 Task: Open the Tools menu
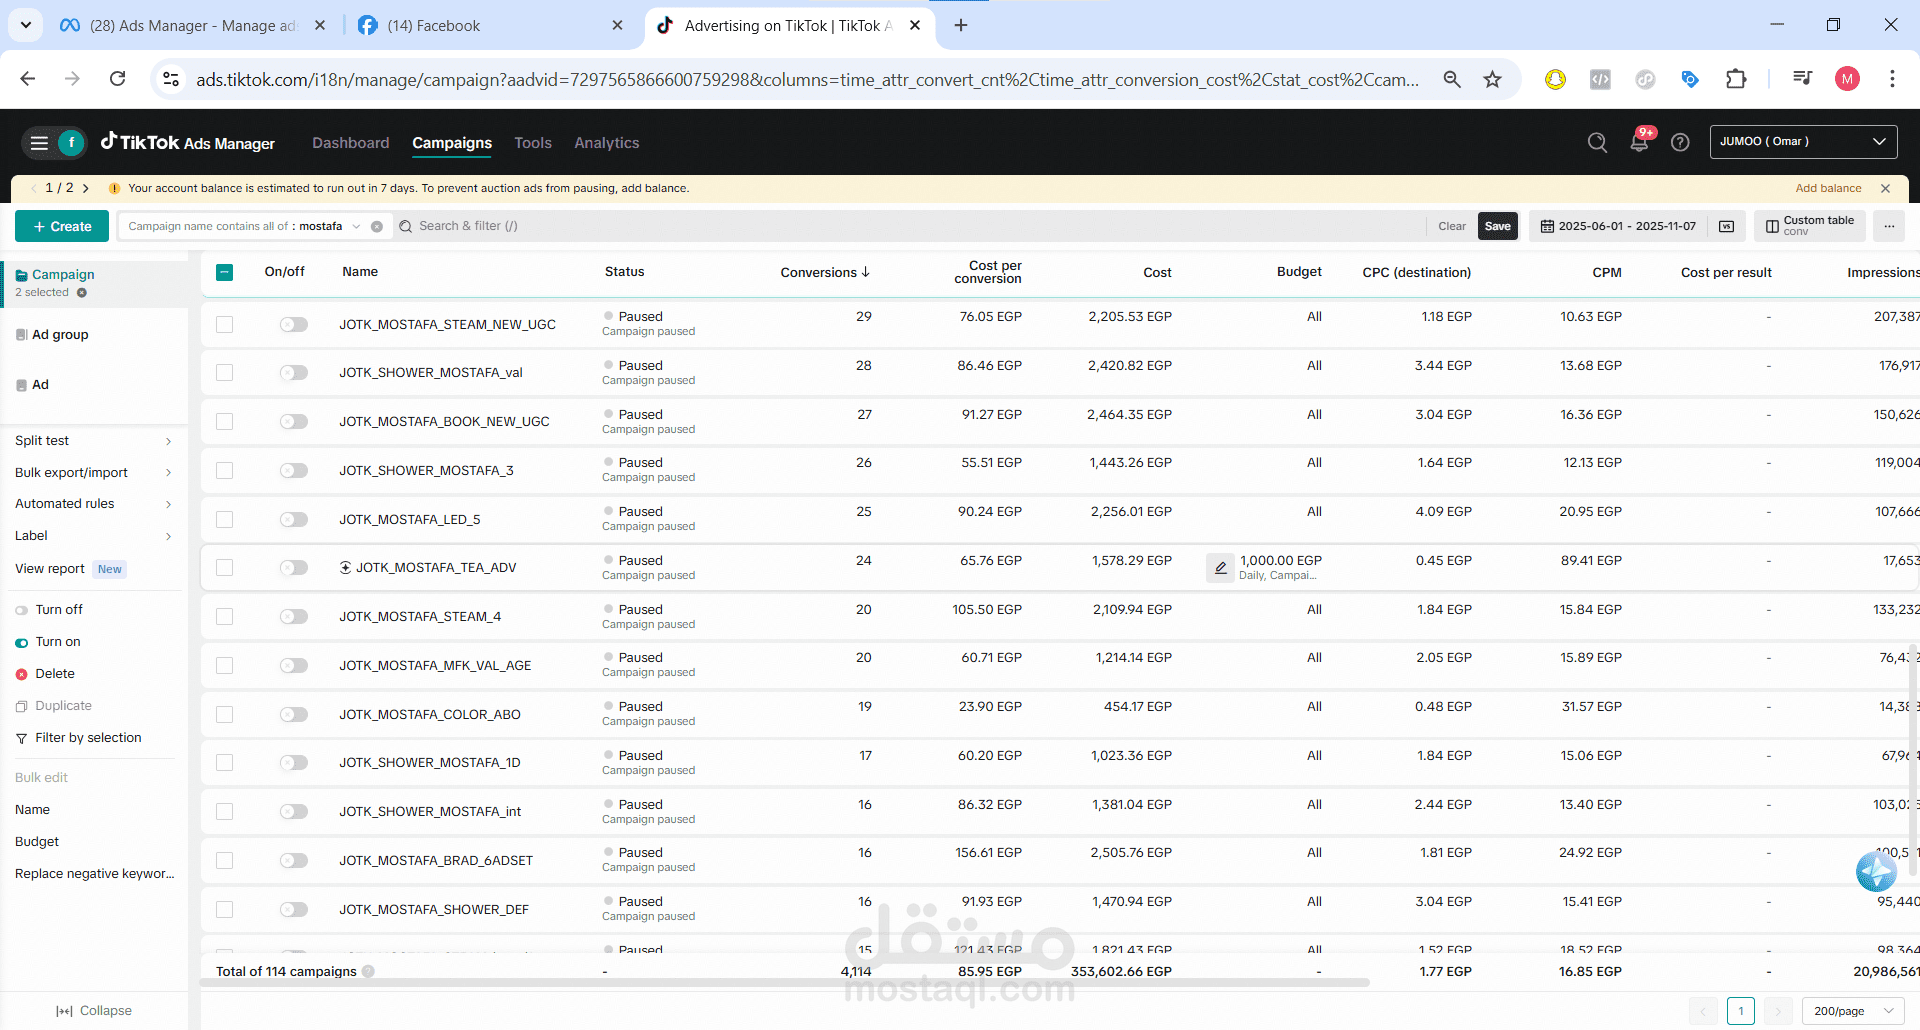tap(532, 143)
